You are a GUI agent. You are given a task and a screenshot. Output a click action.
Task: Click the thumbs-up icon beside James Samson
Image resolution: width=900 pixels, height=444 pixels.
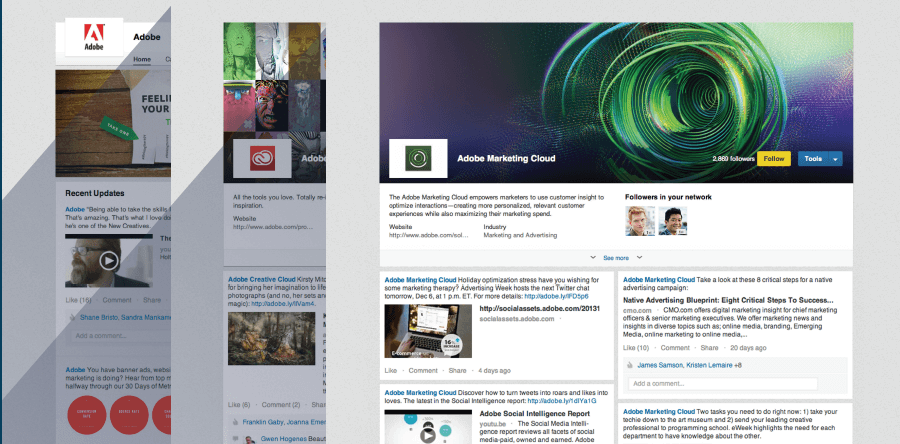630,367
